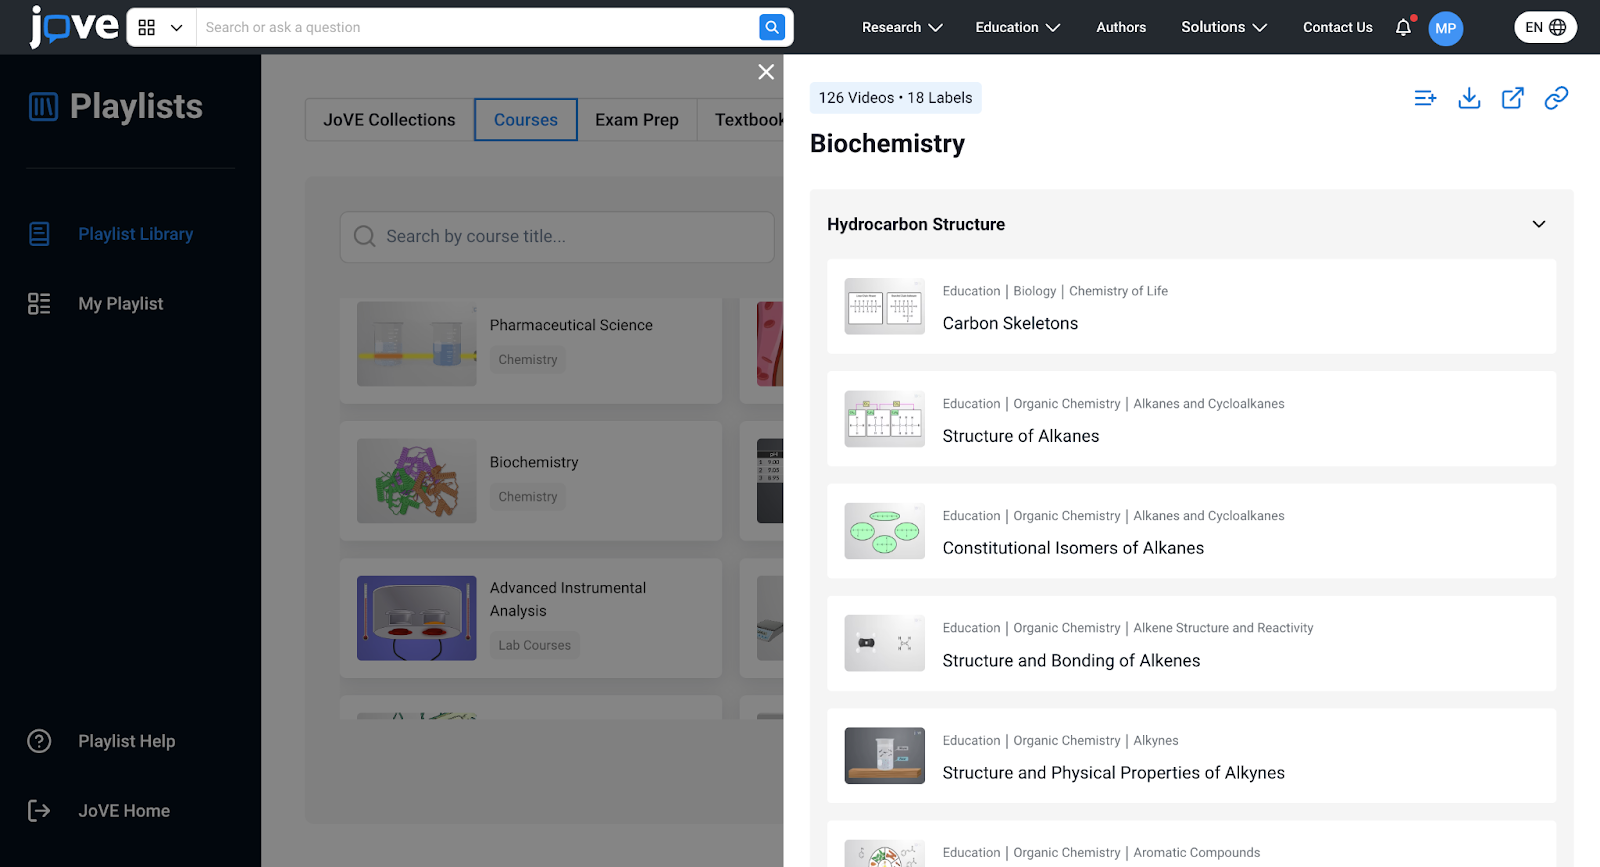
Task: Open Contact Us link
Action: click(x=1337, y=27)
